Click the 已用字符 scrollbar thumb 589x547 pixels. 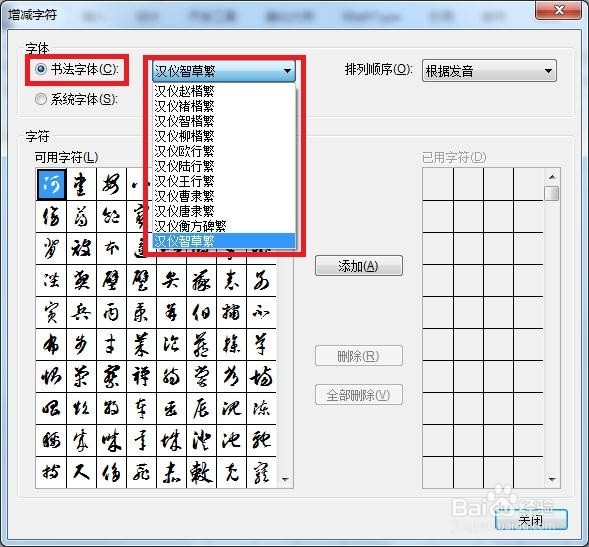tap(552, 194)
